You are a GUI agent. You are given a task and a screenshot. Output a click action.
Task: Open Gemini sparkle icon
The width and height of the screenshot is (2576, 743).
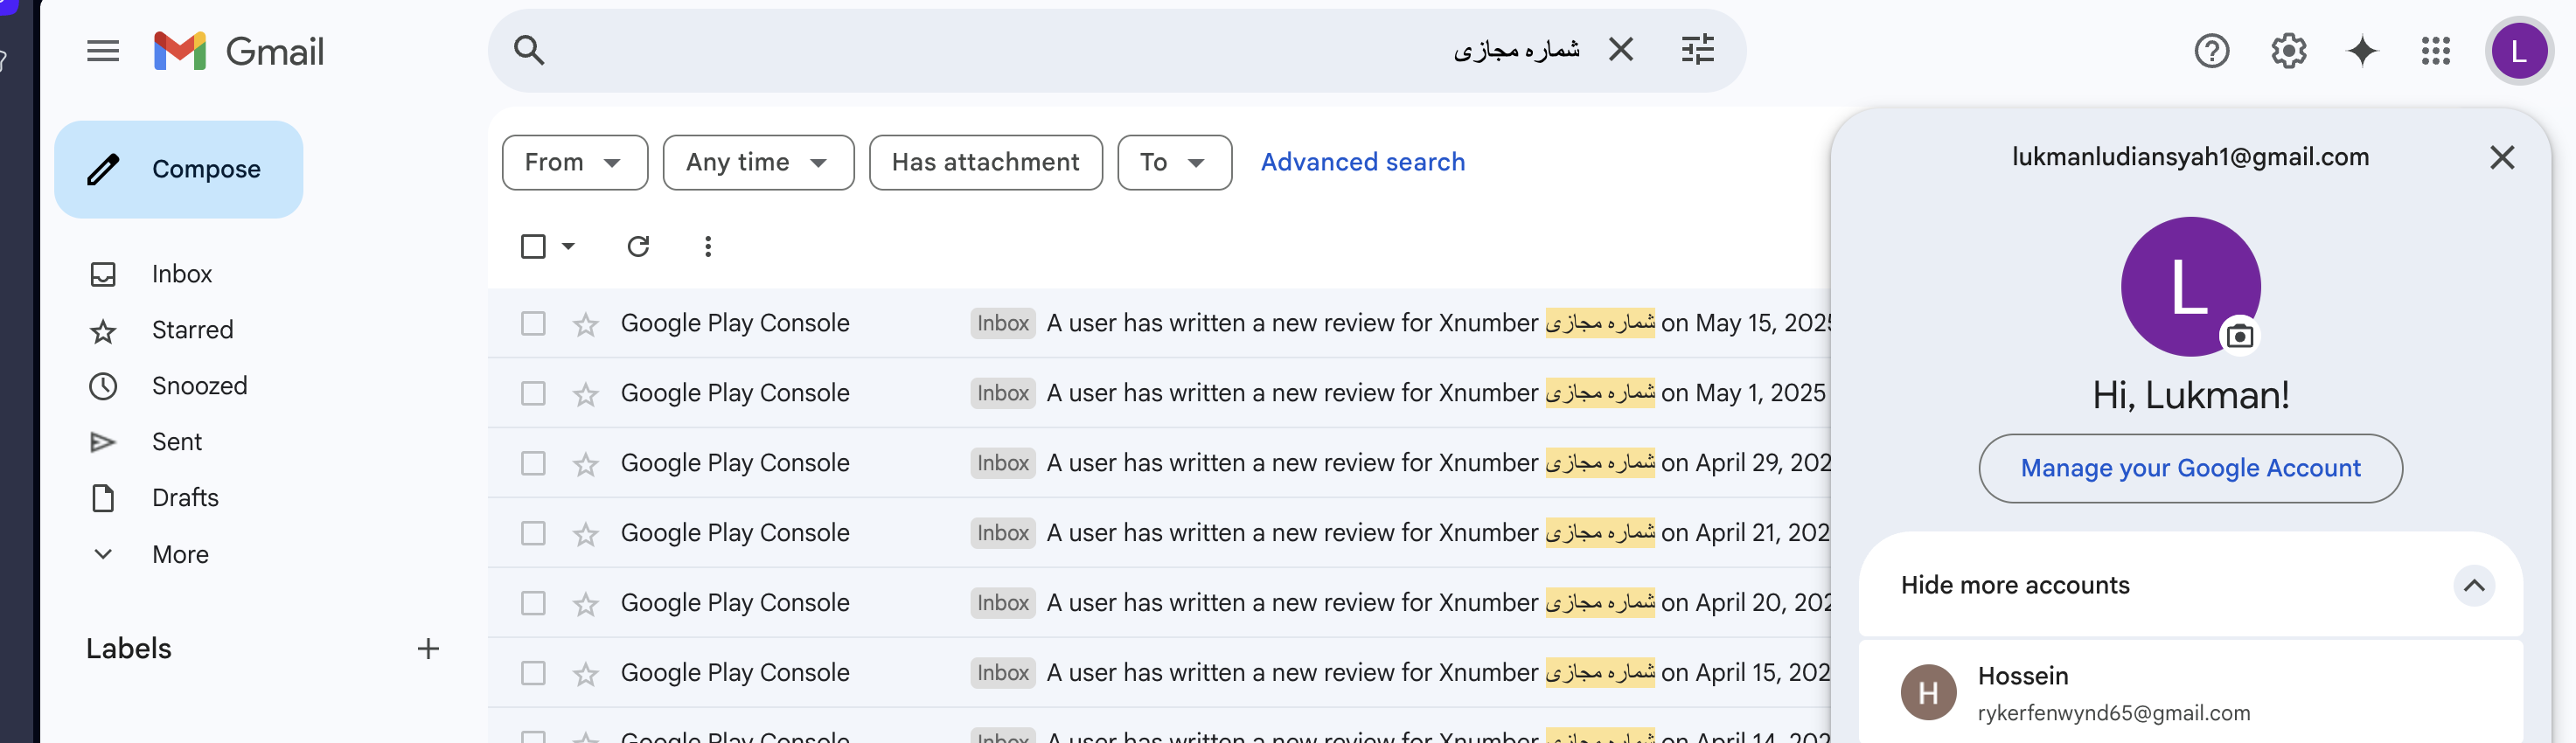tap(2362, 51)
